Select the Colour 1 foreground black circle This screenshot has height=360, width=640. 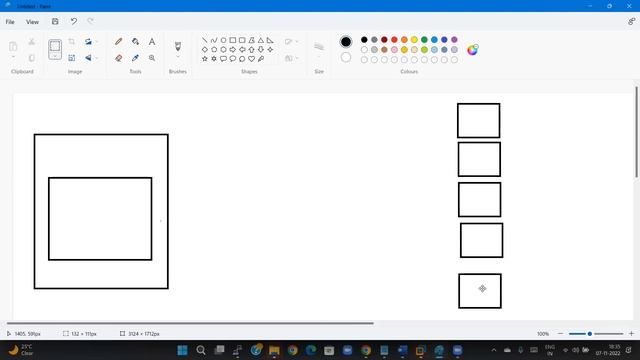tap(346, 42)
